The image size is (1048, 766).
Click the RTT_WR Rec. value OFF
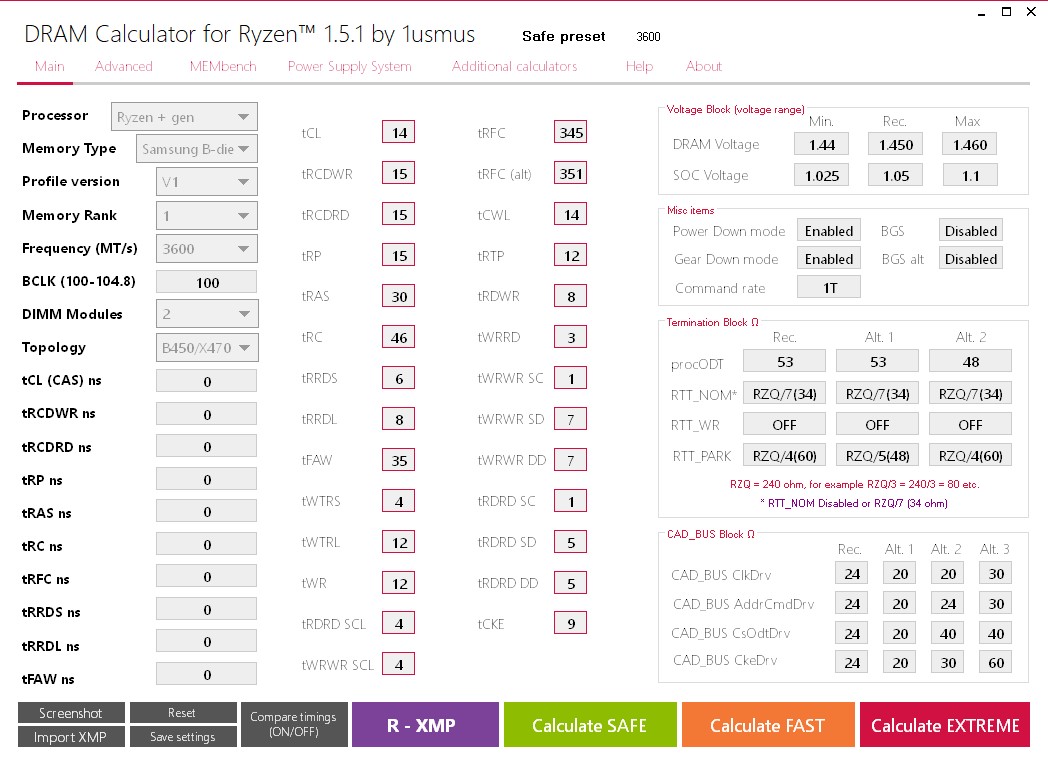click(x=785, y=424)
